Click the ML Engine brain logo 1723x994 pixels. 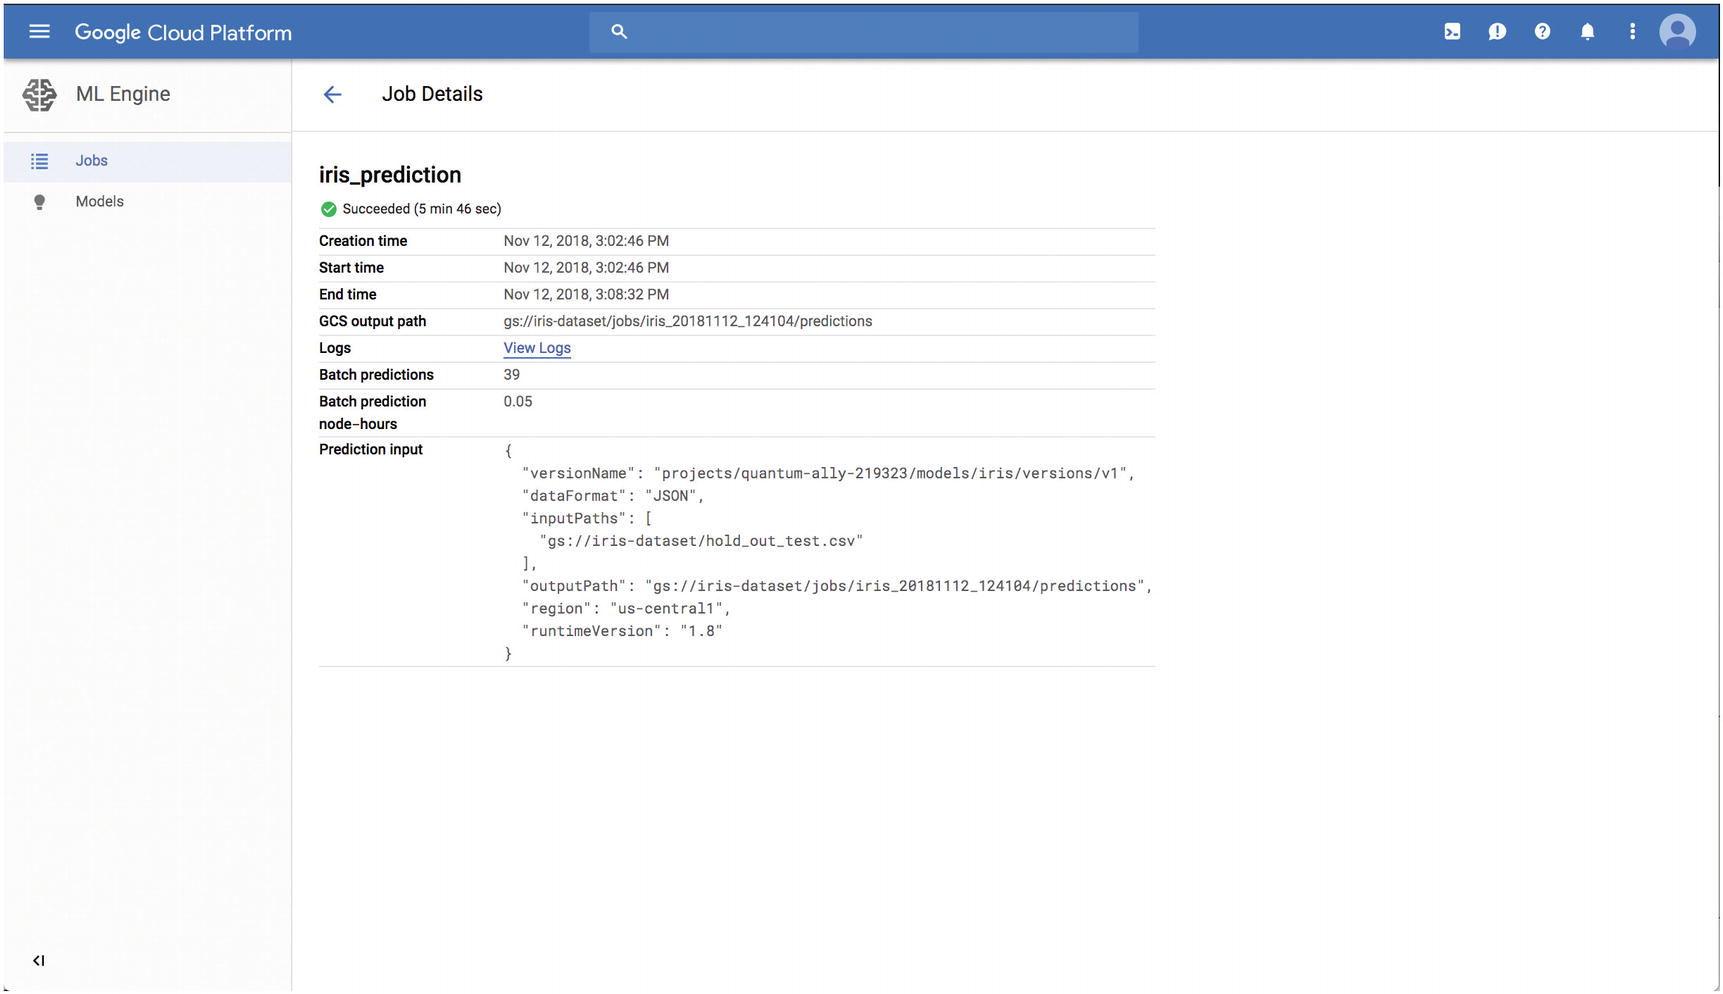[x=40, y=95]
